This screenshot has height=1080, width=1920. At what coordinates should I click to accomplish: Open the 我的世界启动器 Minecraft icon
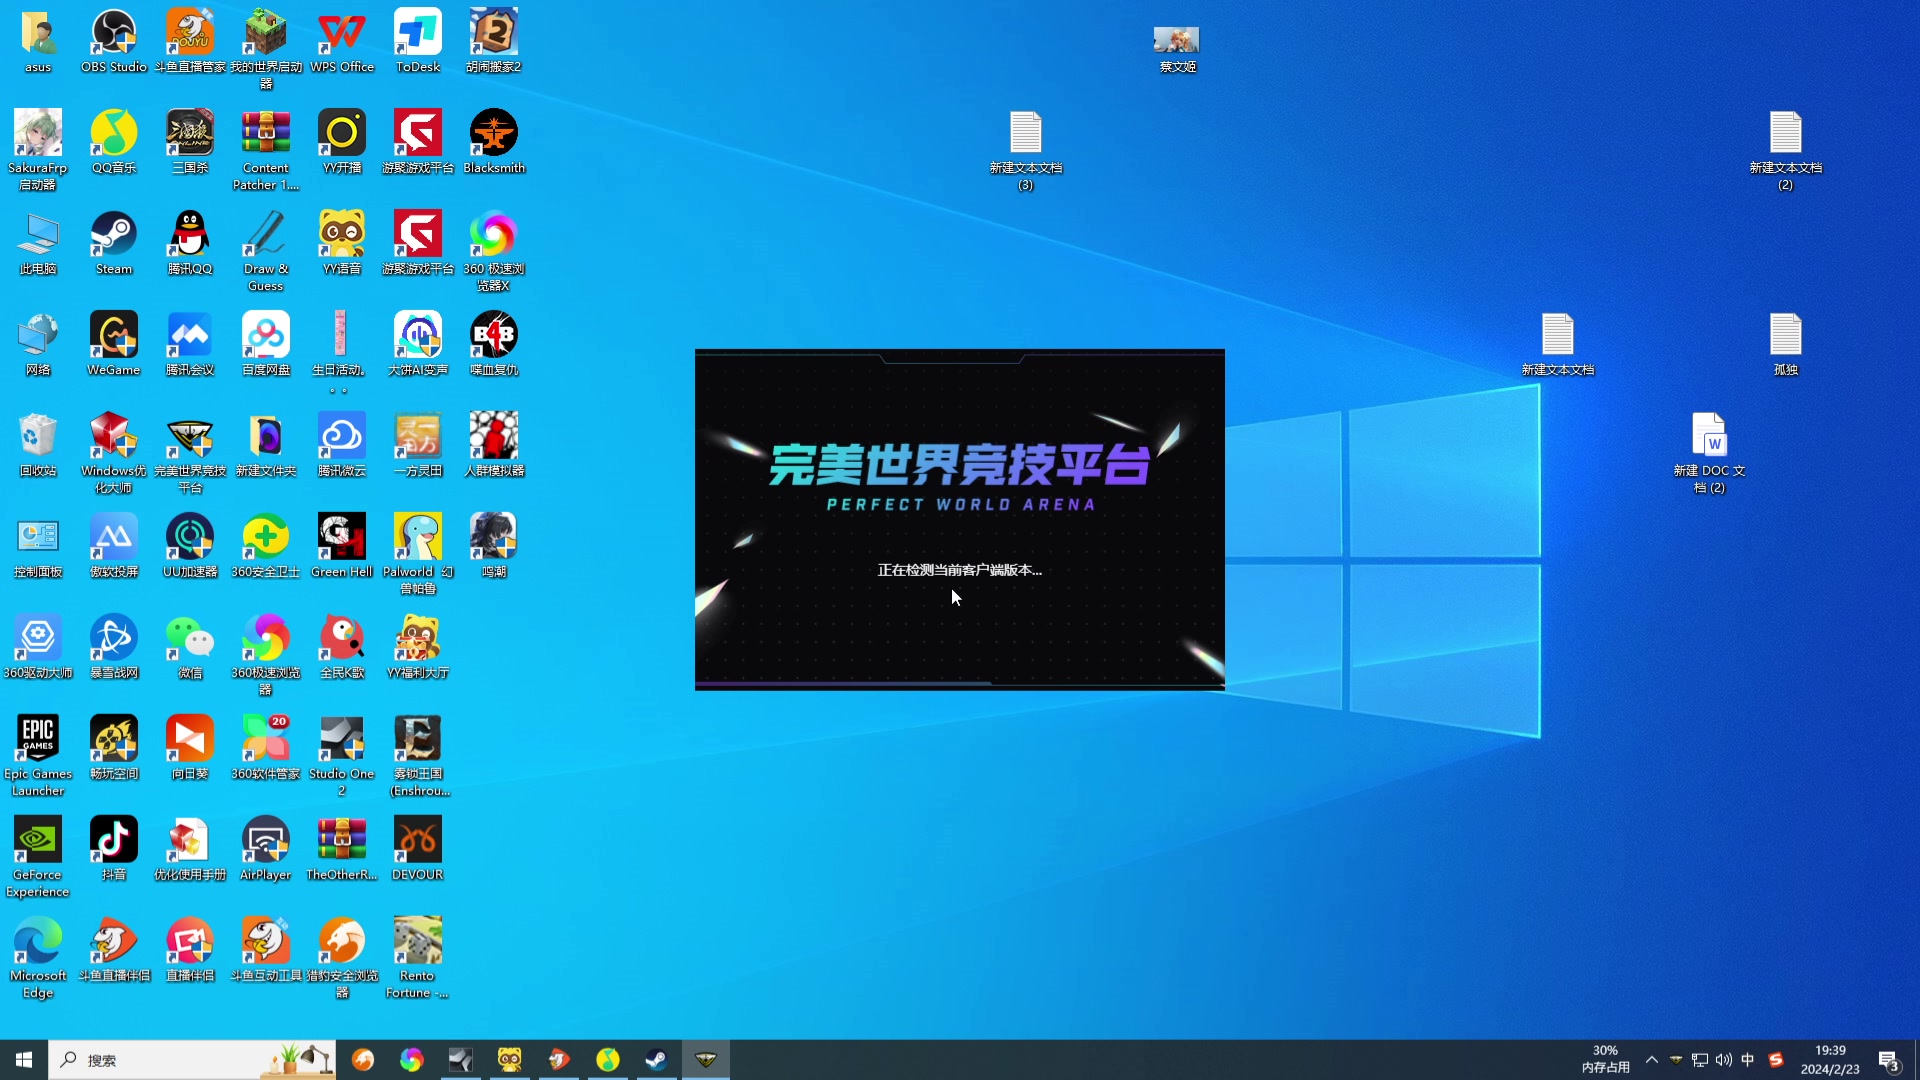(266, 49)
